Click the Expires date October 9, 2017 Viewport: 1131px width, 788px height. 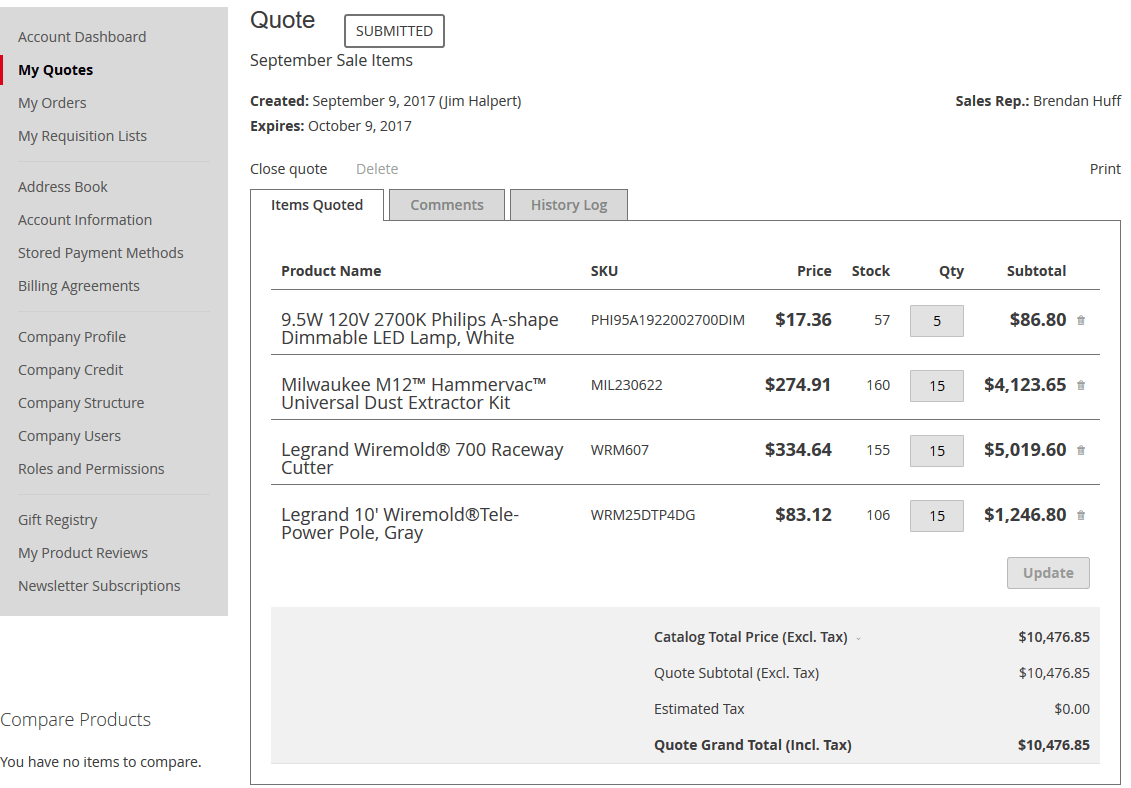[360, 126]
